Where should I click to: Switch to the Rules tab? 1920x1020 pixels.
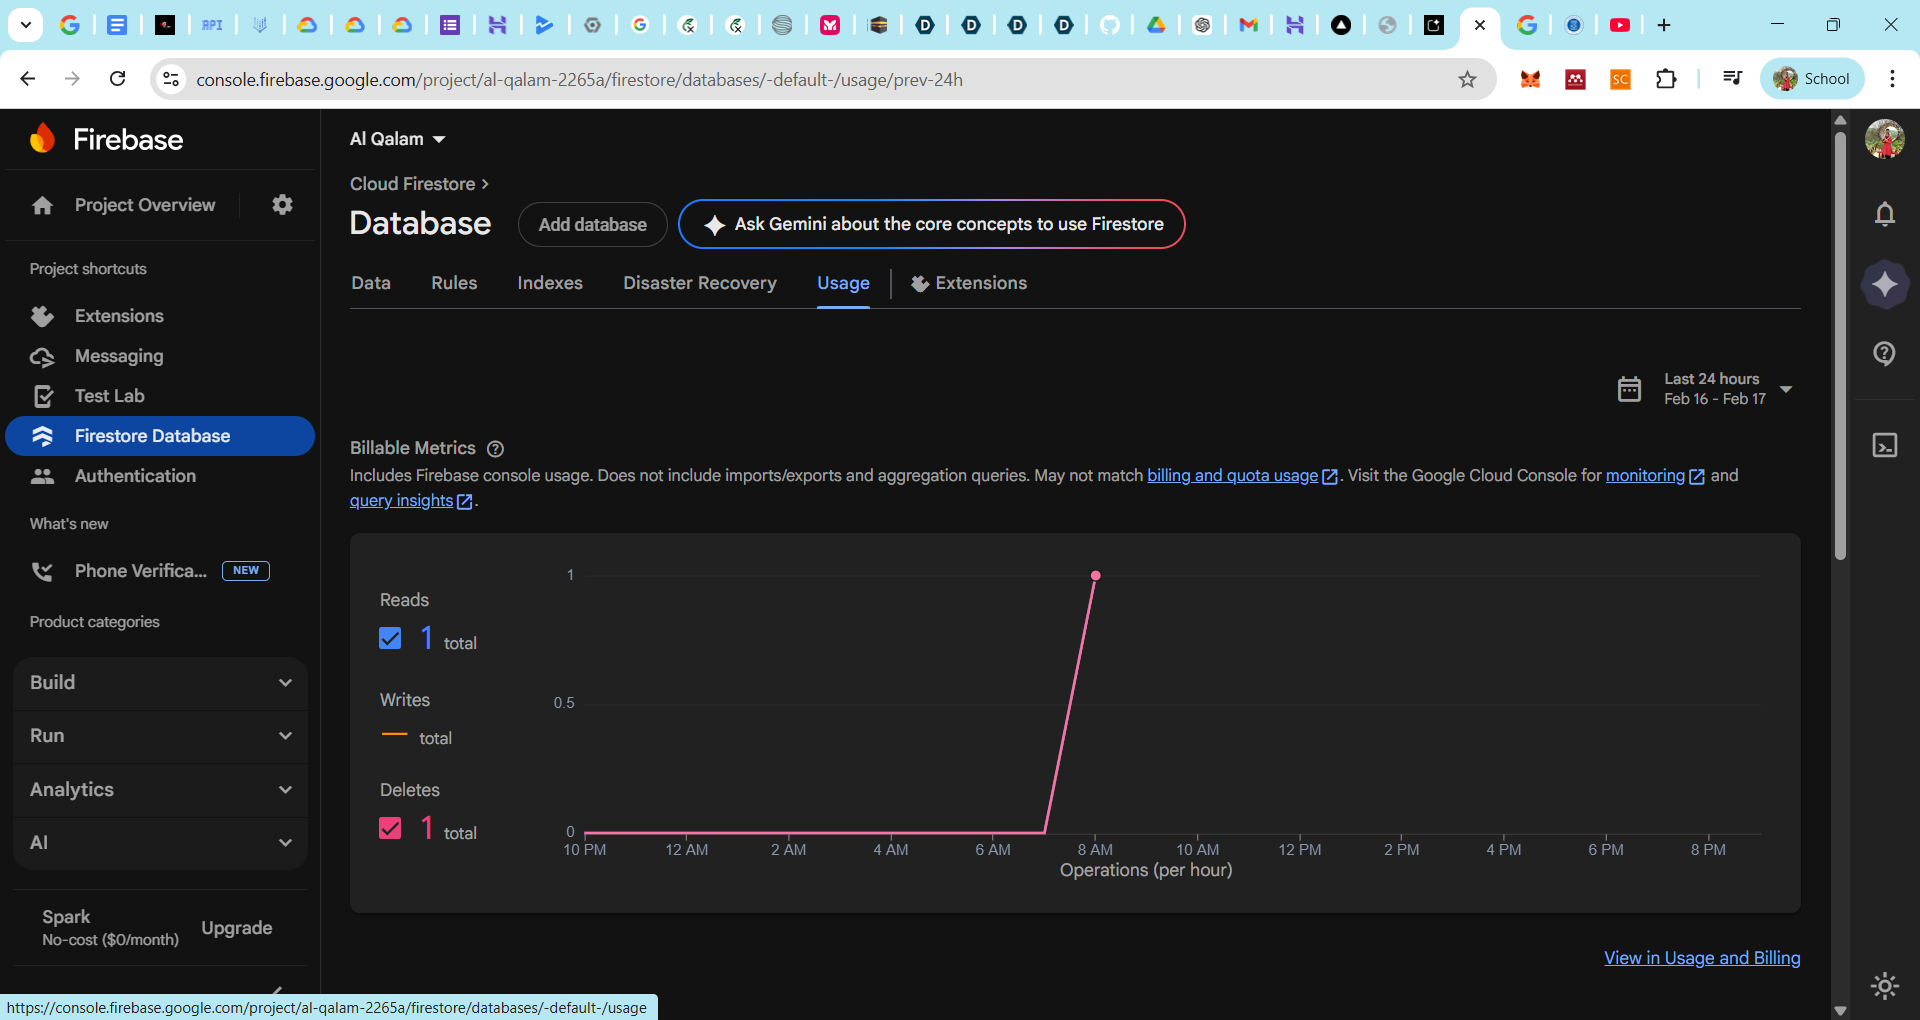454,283
